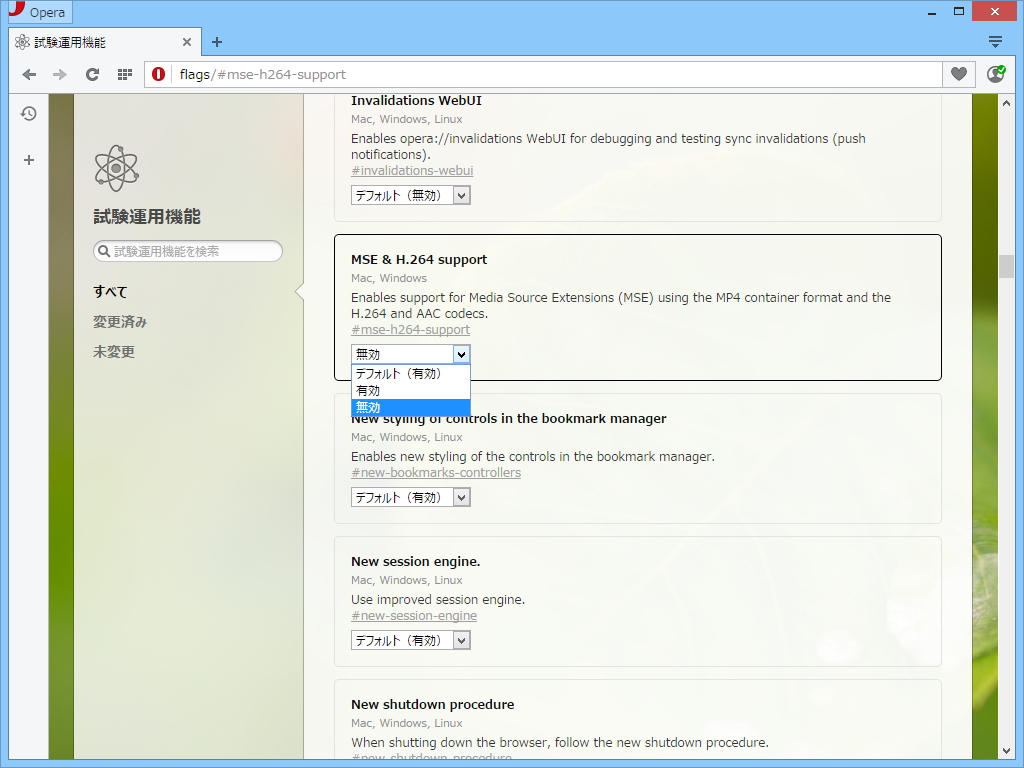Click the 試験運用機能を検索 search field

point(188,251)
